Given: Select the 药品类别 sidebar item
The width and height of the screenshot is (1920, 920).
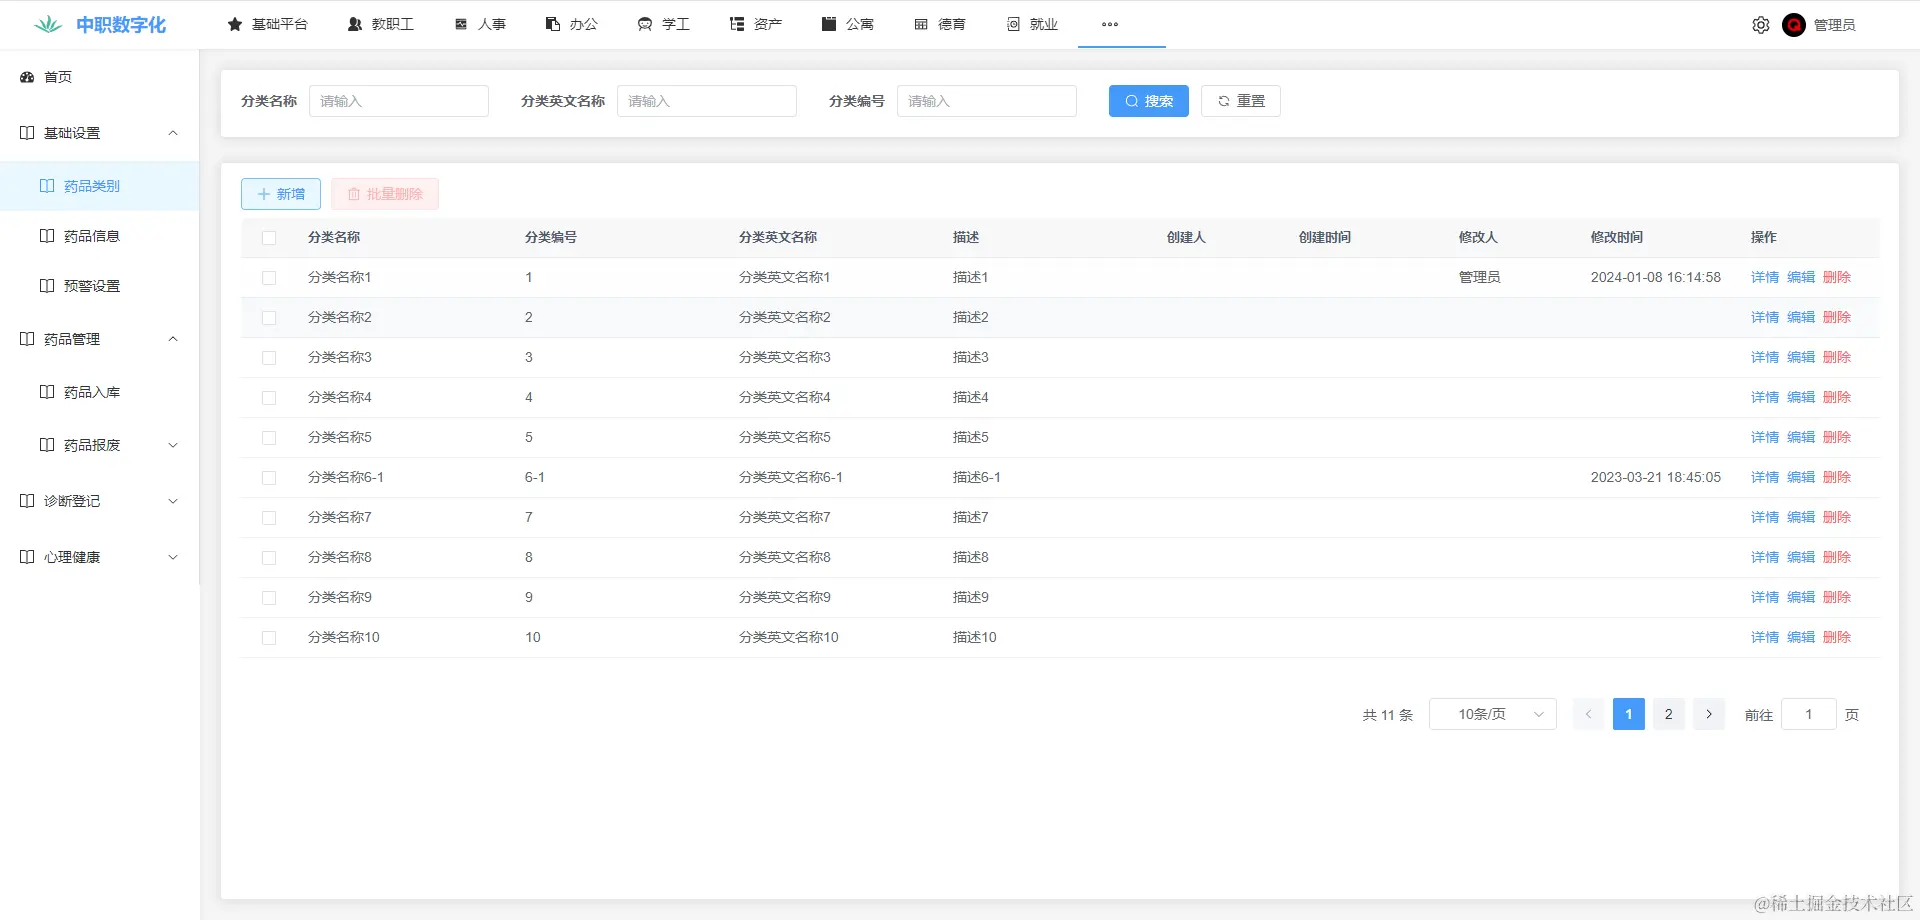Looking at the screenshot, I should [x=99, y=186].
